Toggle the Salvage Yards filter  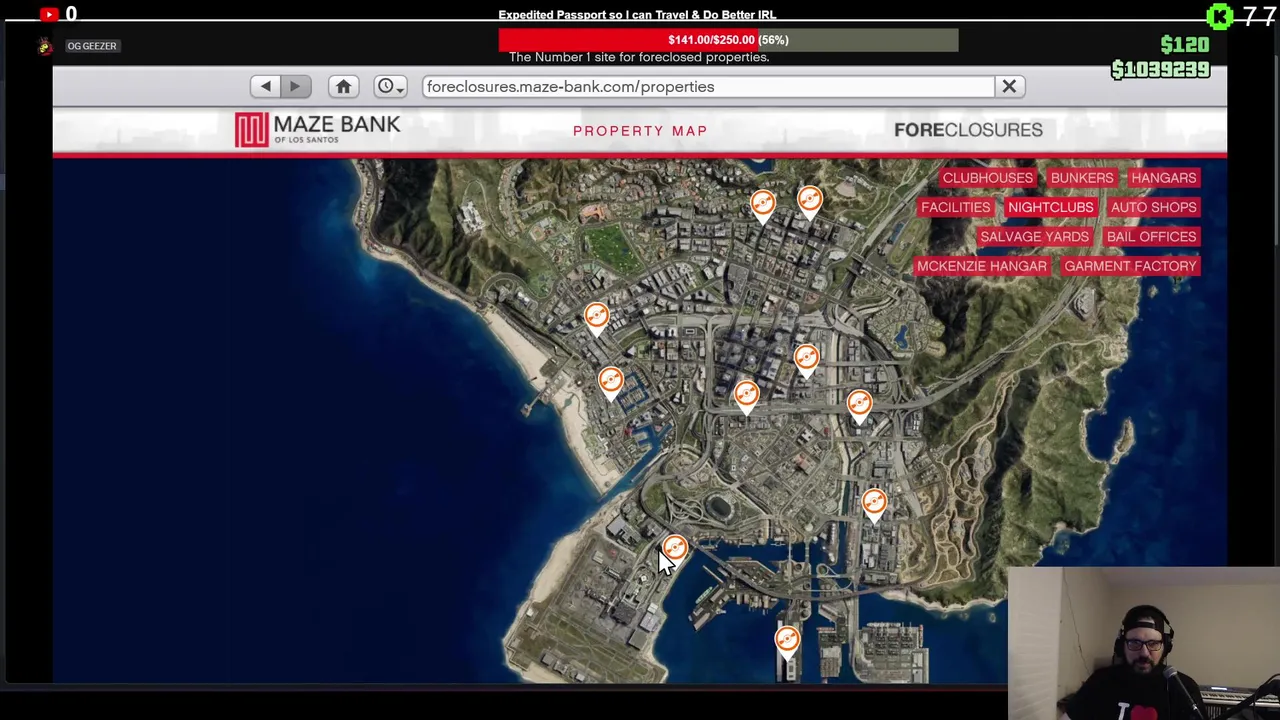[x=1034, y=237]
